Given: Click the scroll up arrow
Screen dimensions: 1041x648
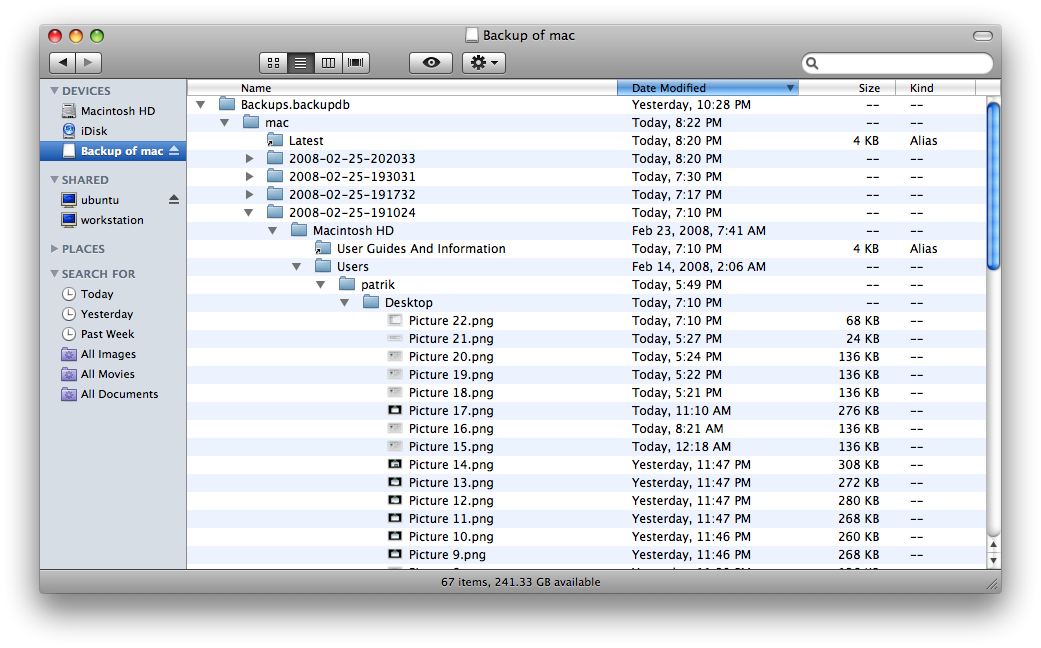Looking at the screenshot, I should 993,544.
